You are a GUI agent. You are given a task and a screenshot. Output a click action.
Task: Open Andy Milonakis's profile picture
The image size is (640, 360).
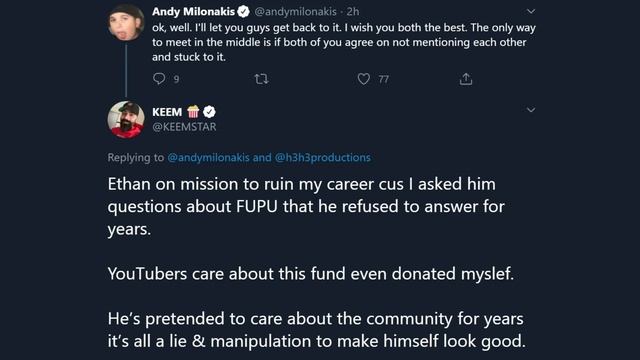tap(126, 22)
